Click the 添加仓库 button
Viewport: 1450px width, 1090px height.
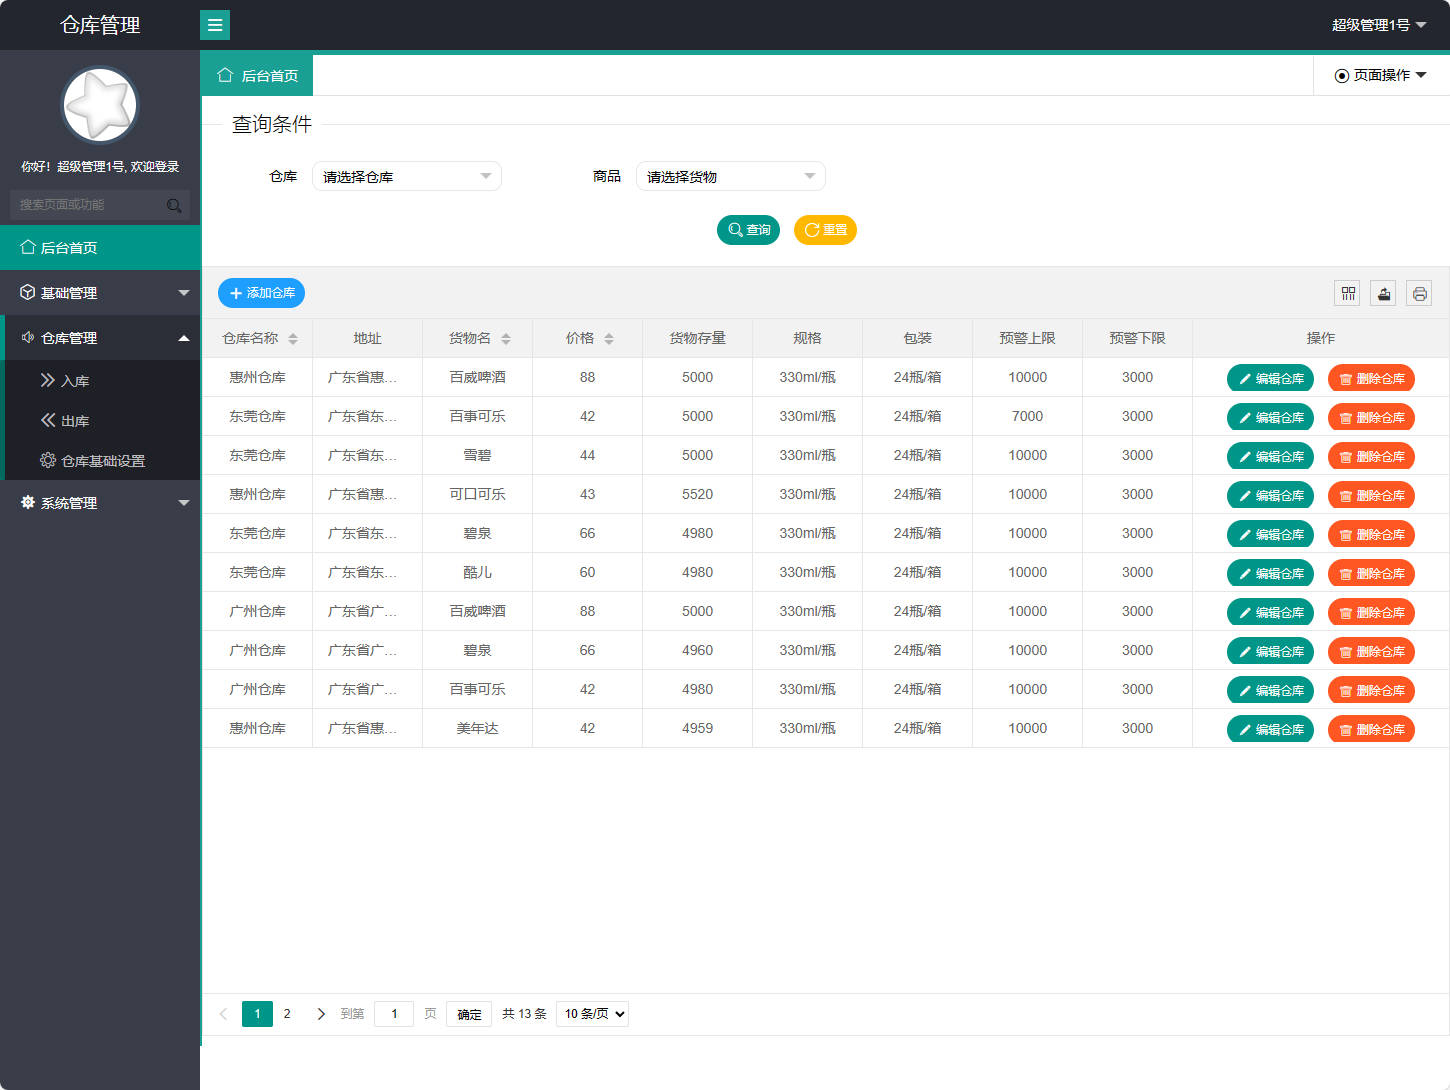(x=261, y=293)
